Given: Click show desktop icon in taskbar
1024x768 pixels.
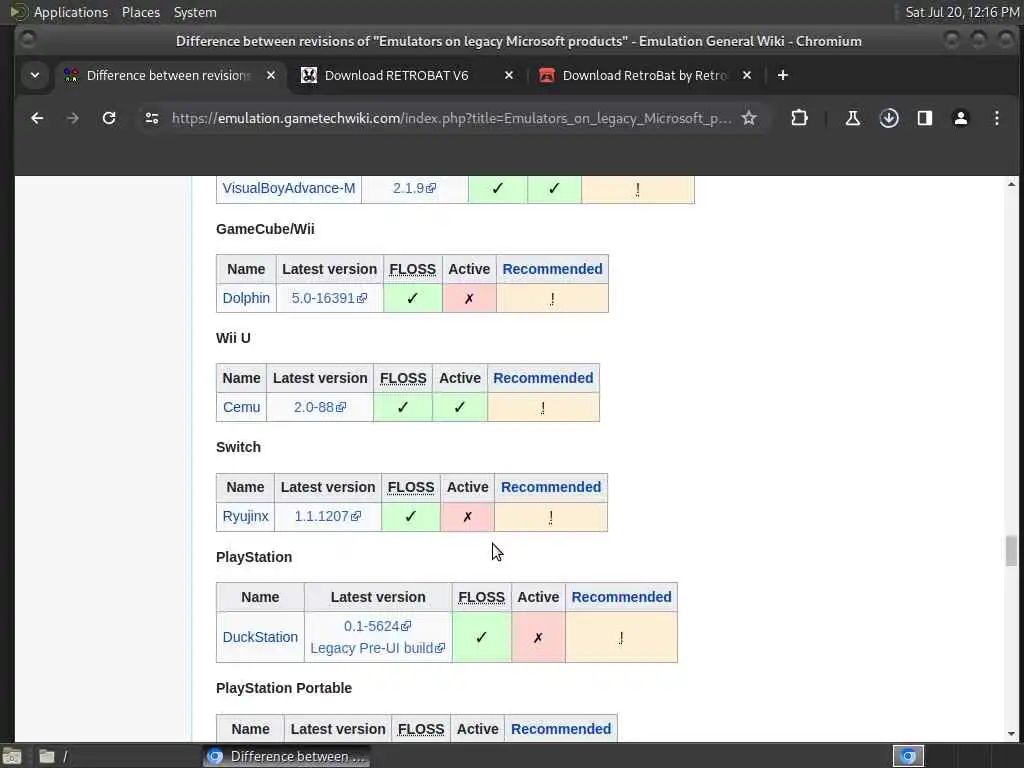Looking at the screenshot, I should pyautogui.click(x=12, y=756).
